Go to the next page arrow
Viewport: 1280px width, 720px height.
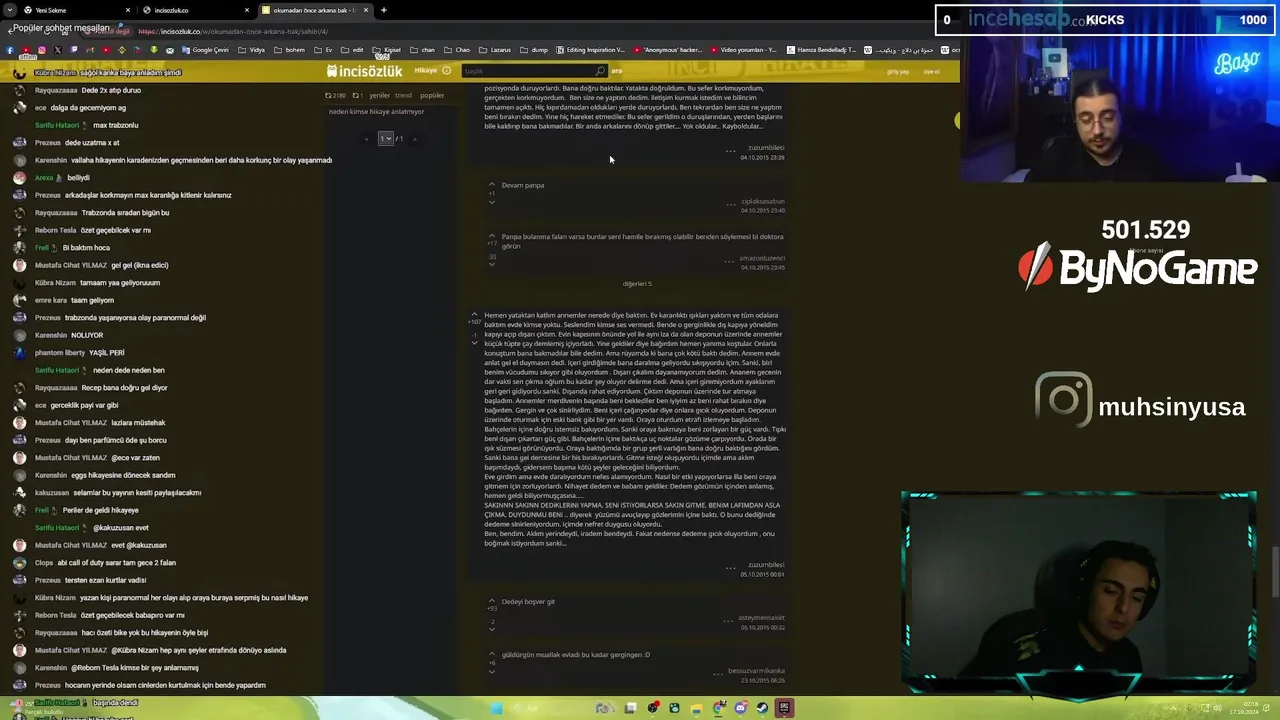point(414,138)
